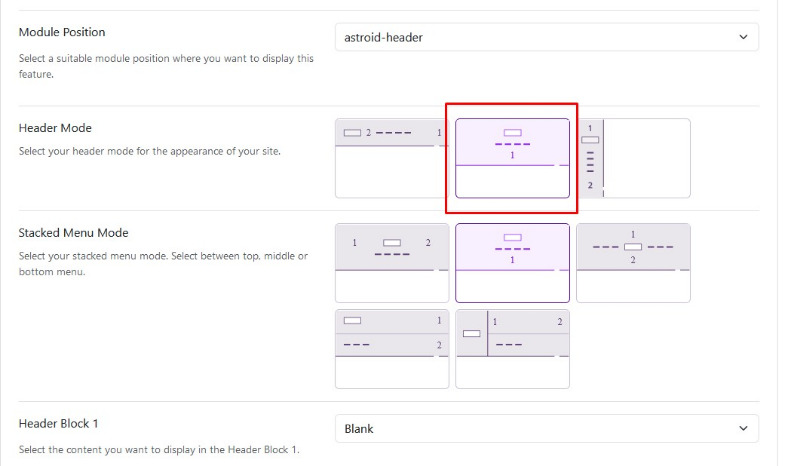Choose two-row stacked layout with logo top left
Screen dimensions: 800x466
pyautogui.click(x=392, y=349)
